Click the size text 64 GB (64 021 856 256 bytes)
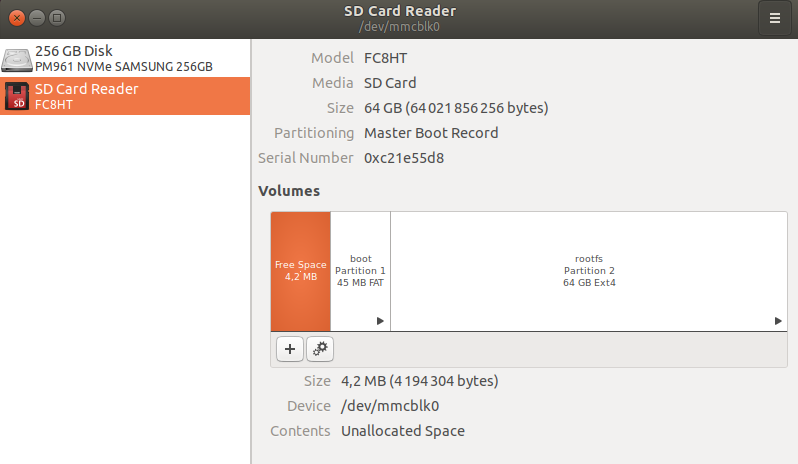The height and width of the screenshot is (464, 798). point(456,108)
